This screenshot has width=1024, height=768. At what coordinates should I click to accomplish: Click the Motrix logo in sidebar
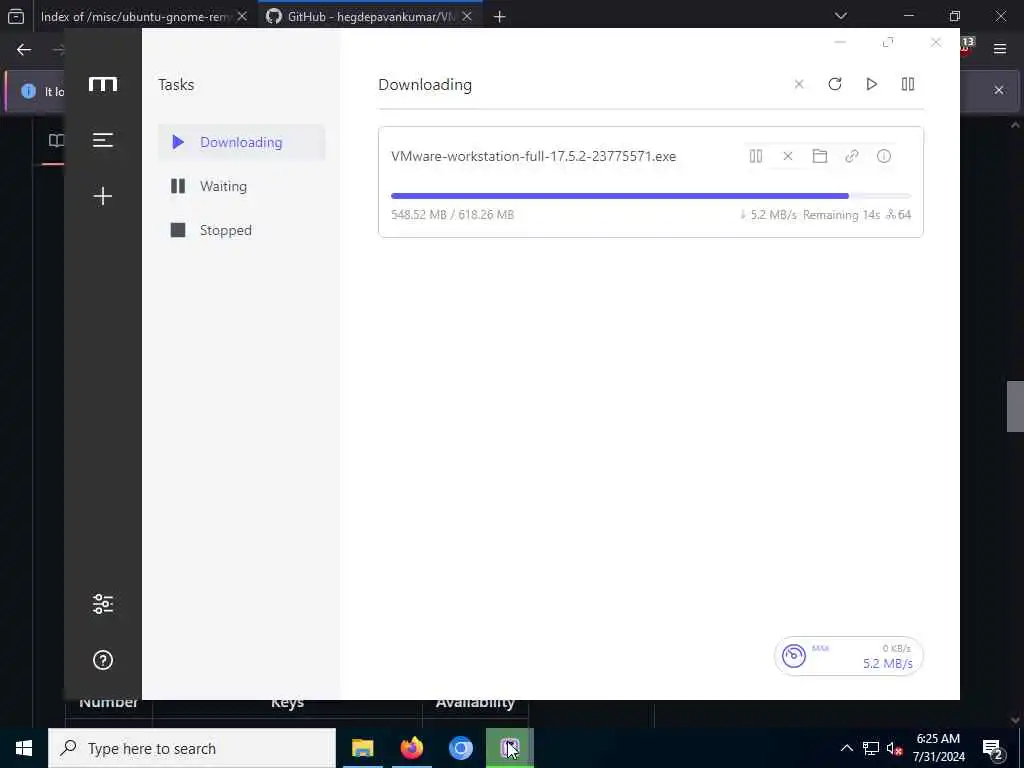point(103,84)
